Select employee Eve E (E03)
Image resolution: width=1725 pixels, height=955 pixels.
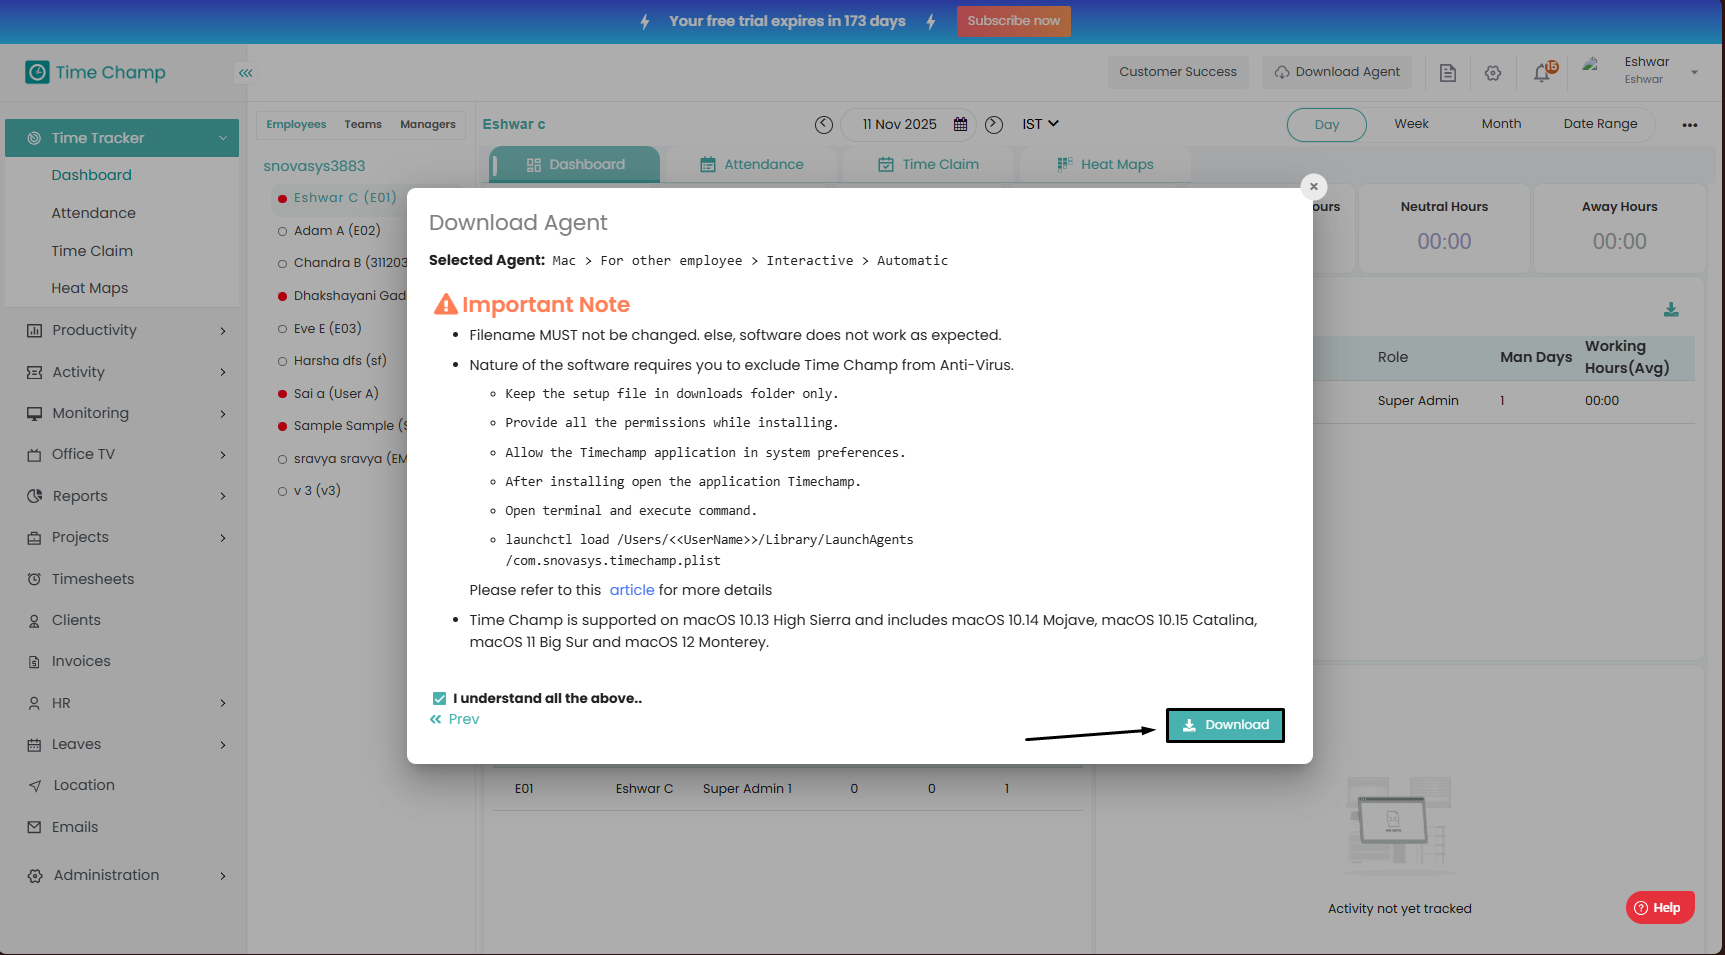tap(327, 329)
